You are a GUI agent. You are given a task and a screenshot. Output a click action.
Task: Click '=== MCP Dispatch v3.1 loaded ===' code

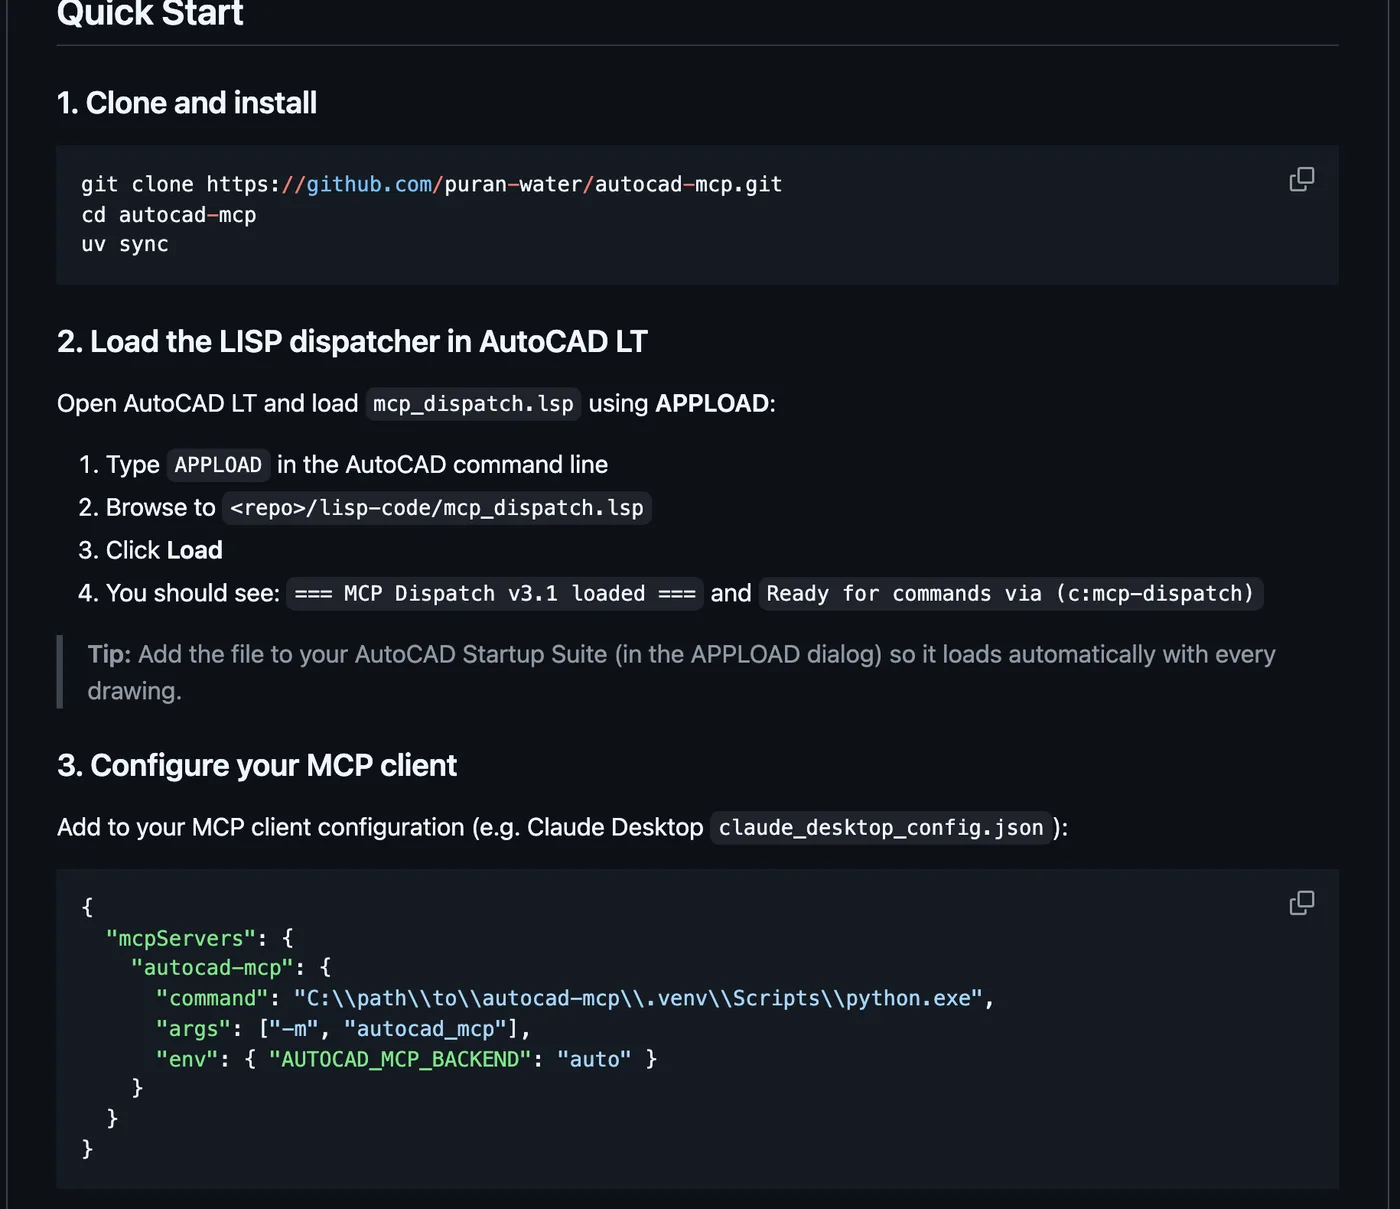(x=495, y=594)
